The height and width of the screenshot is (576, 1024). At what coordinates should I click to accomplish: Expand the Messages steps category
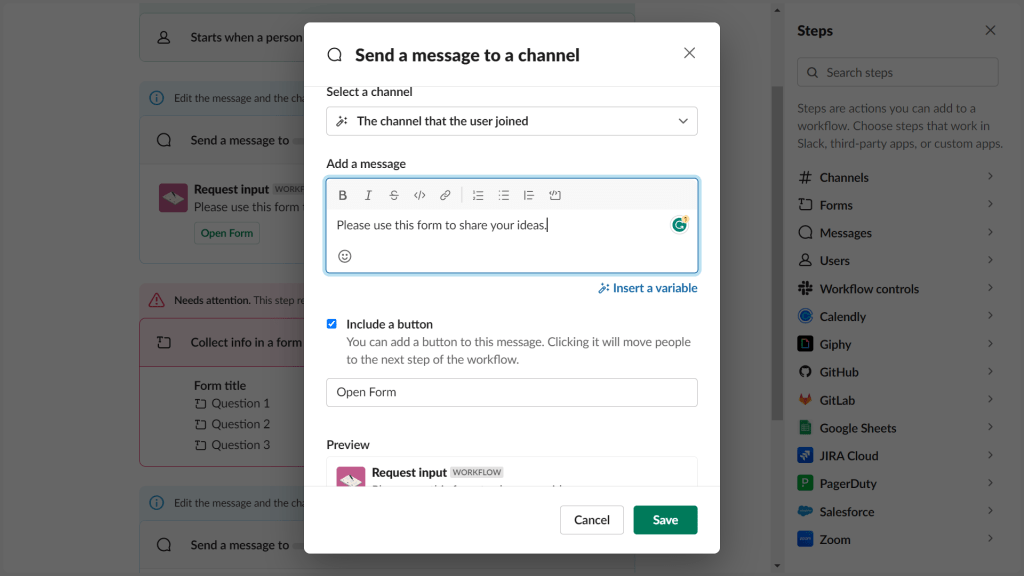[896, 232]
